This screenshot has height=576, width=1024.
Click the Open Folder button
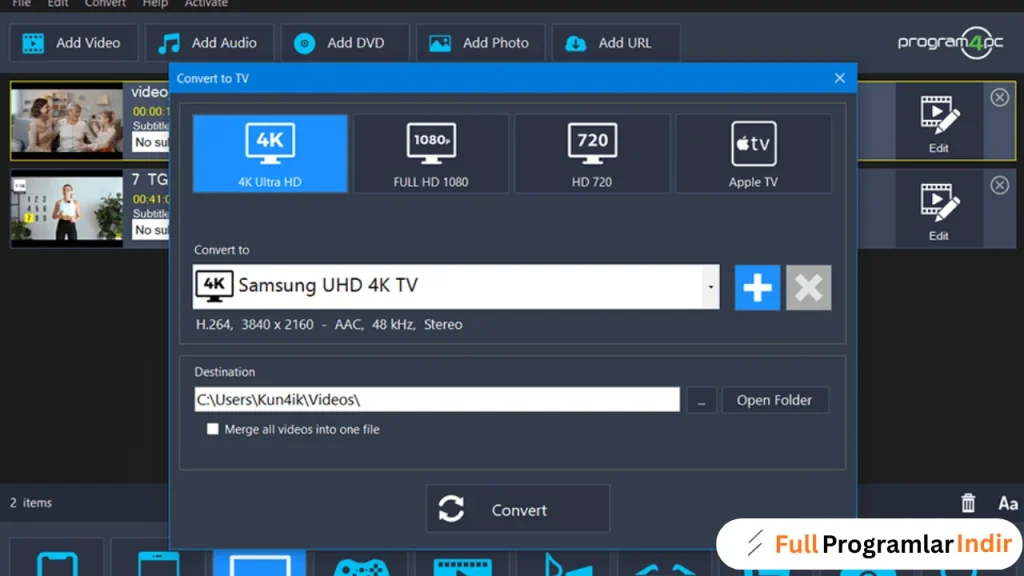tap(775, 400)
